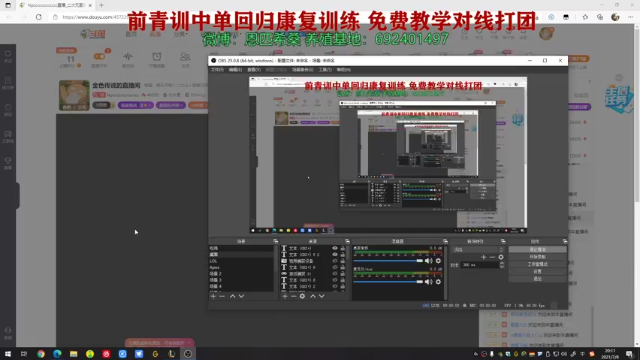Adjust the Mic/Aux volume slider
The width and height of the screenshot is (640, 360).
click(x=388, y=282)
